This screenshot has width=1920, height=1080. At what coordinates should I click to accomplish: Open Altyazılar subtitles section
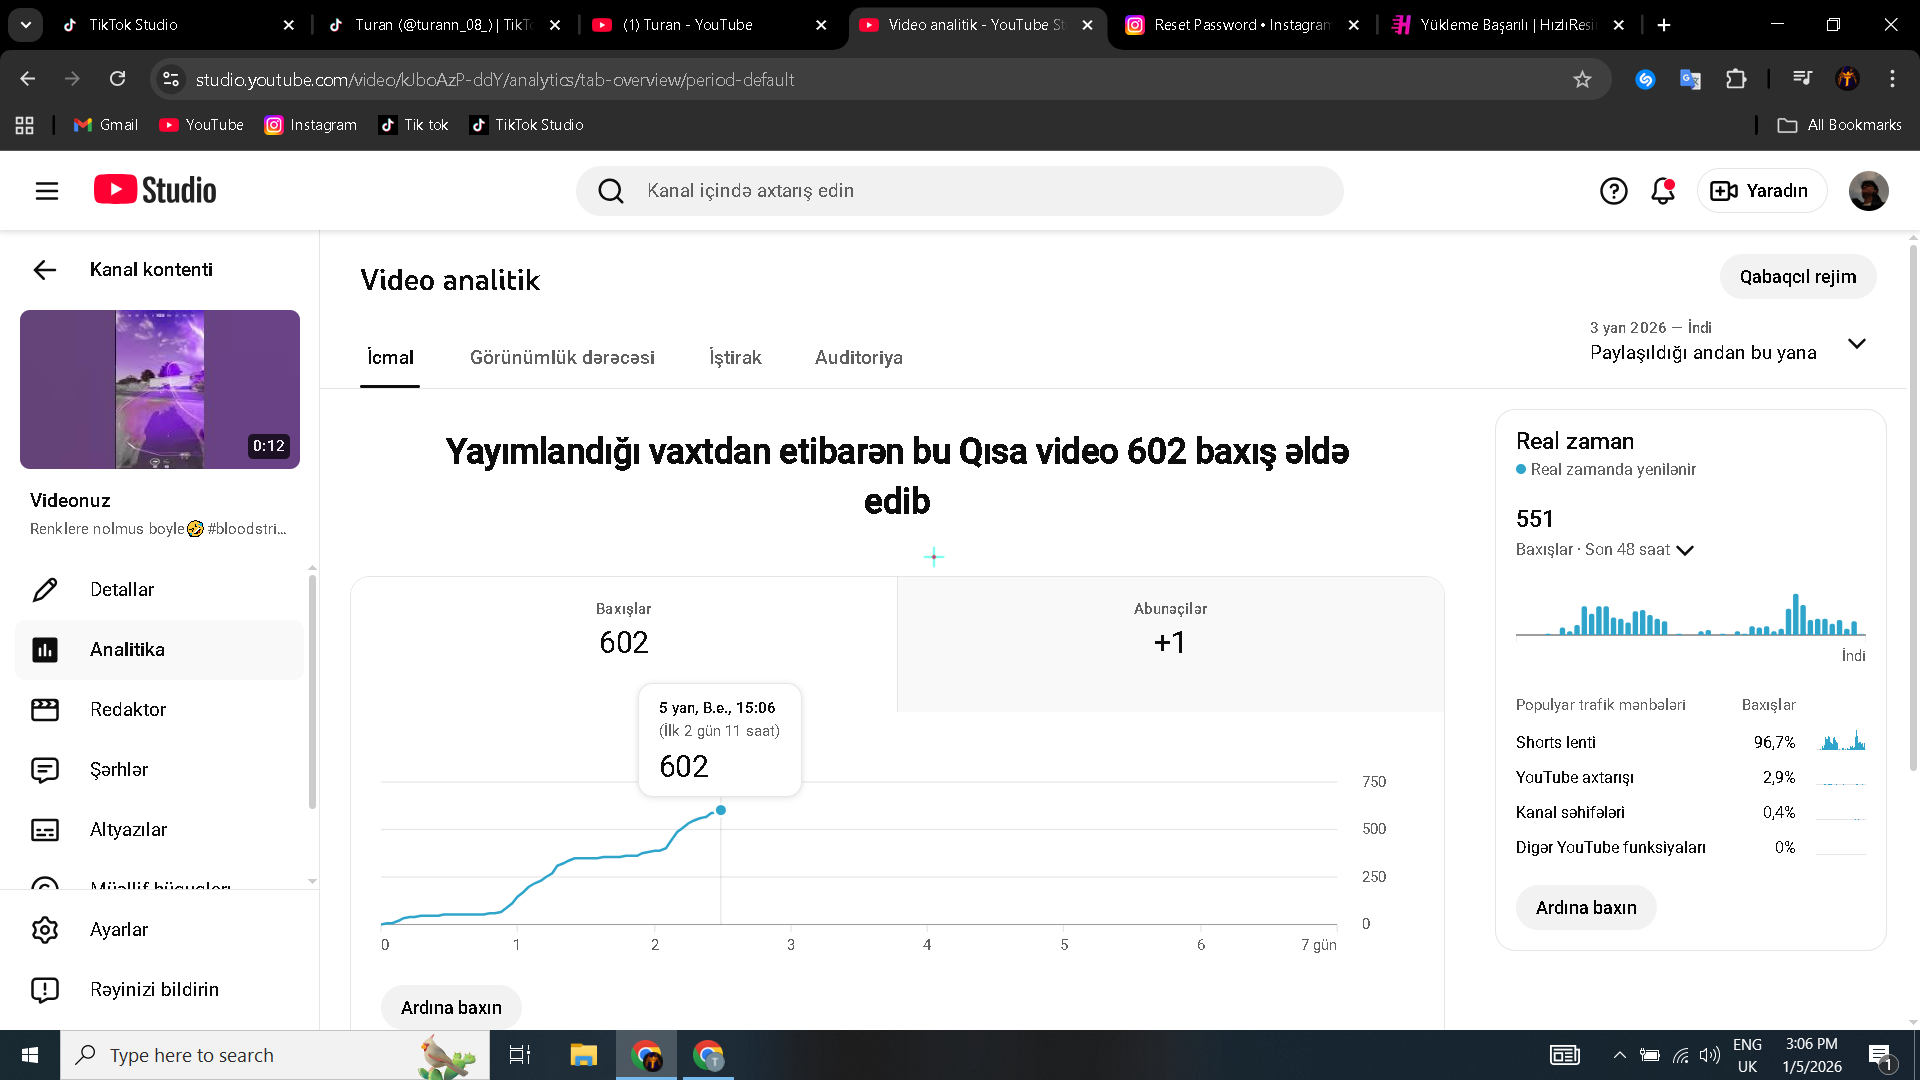(x=159, y=830)
